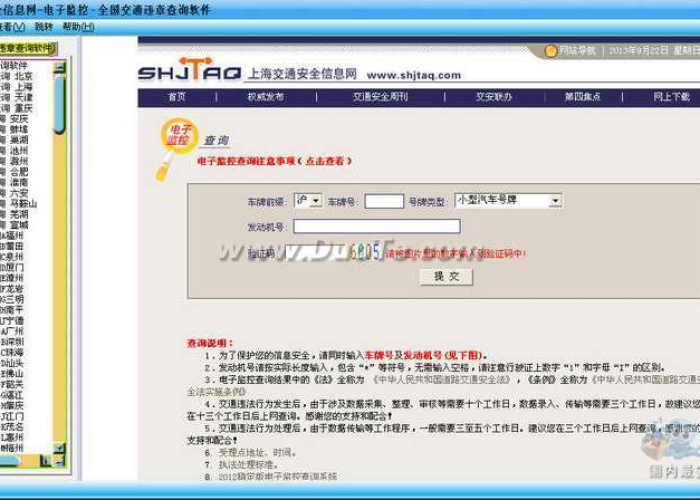Click the vertical scrollbar thumb in the city list
The width and height of the screenshot is (700, 500).
(x=59, y=104)
